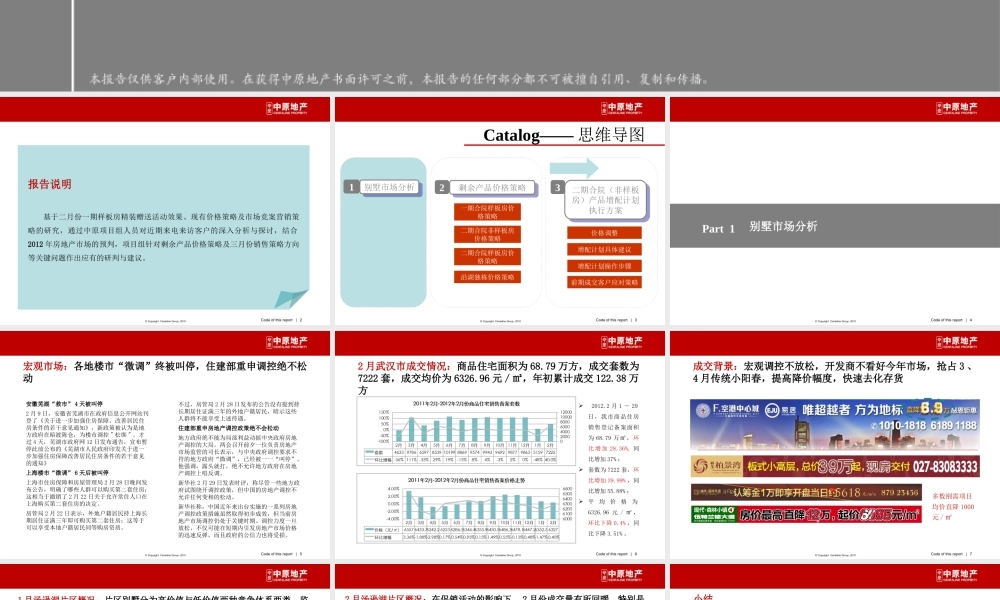Click the upper bar chart in 成交情况 slide
The height and width of the screenshot is (600, 1000).
(466, 430)
